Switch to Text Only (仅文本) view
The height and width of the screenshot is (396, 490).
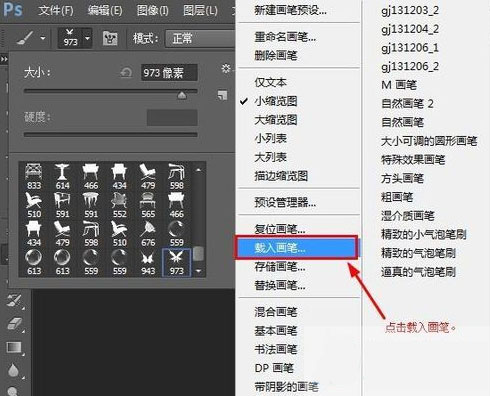tap(270, 82)
